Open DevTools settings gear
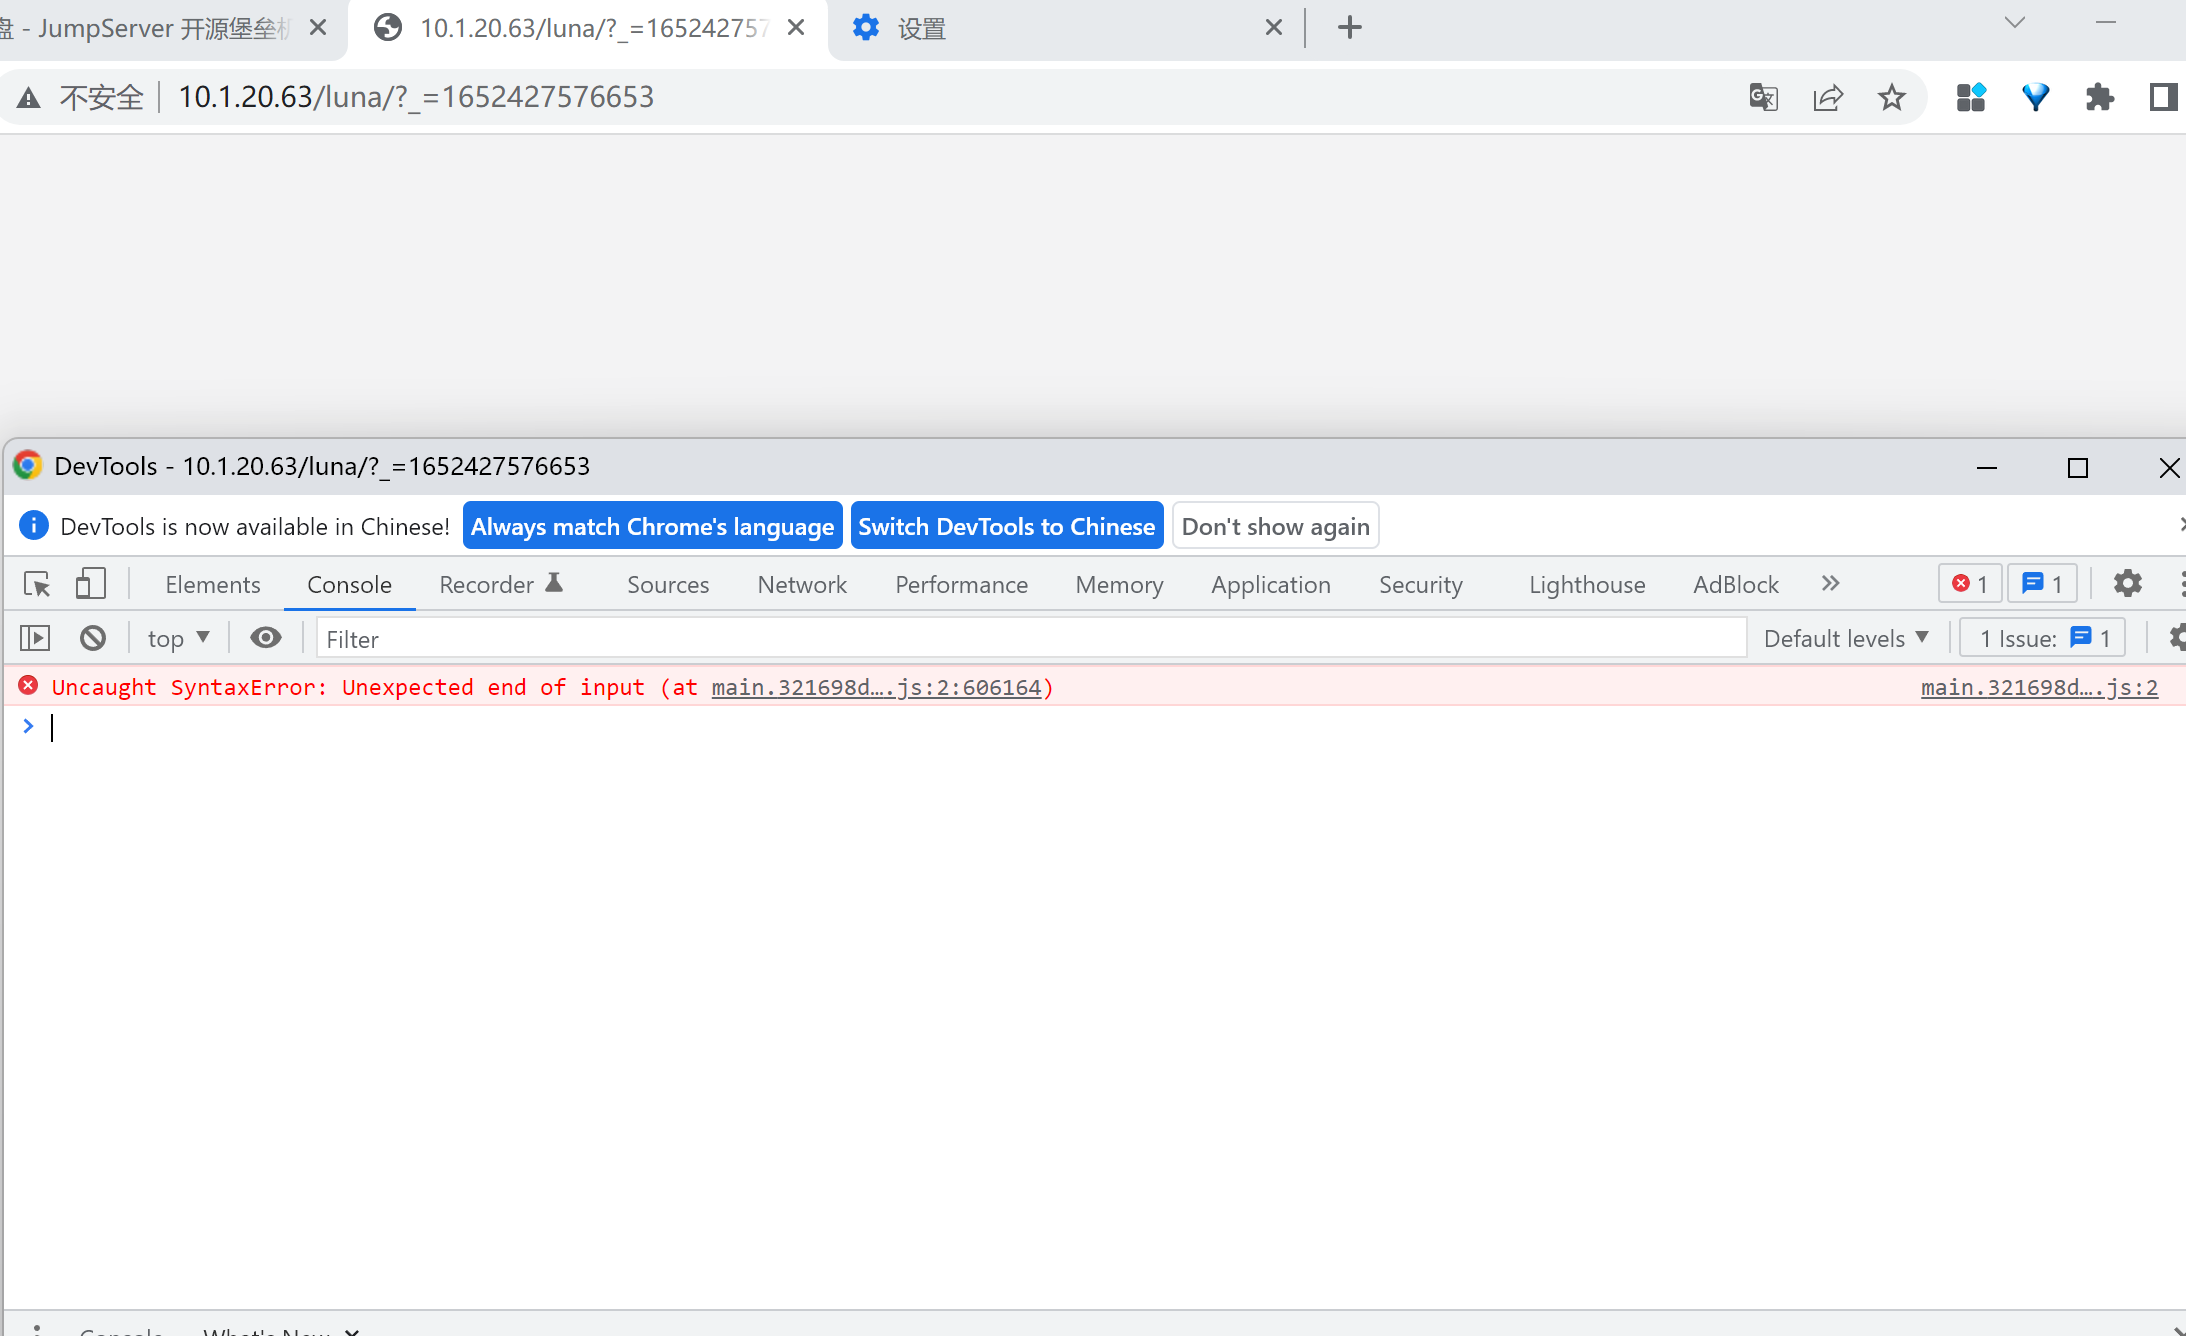The width and height of the screenshot is (2186, 1336). pyautogui.click(x=2127, y=584)
